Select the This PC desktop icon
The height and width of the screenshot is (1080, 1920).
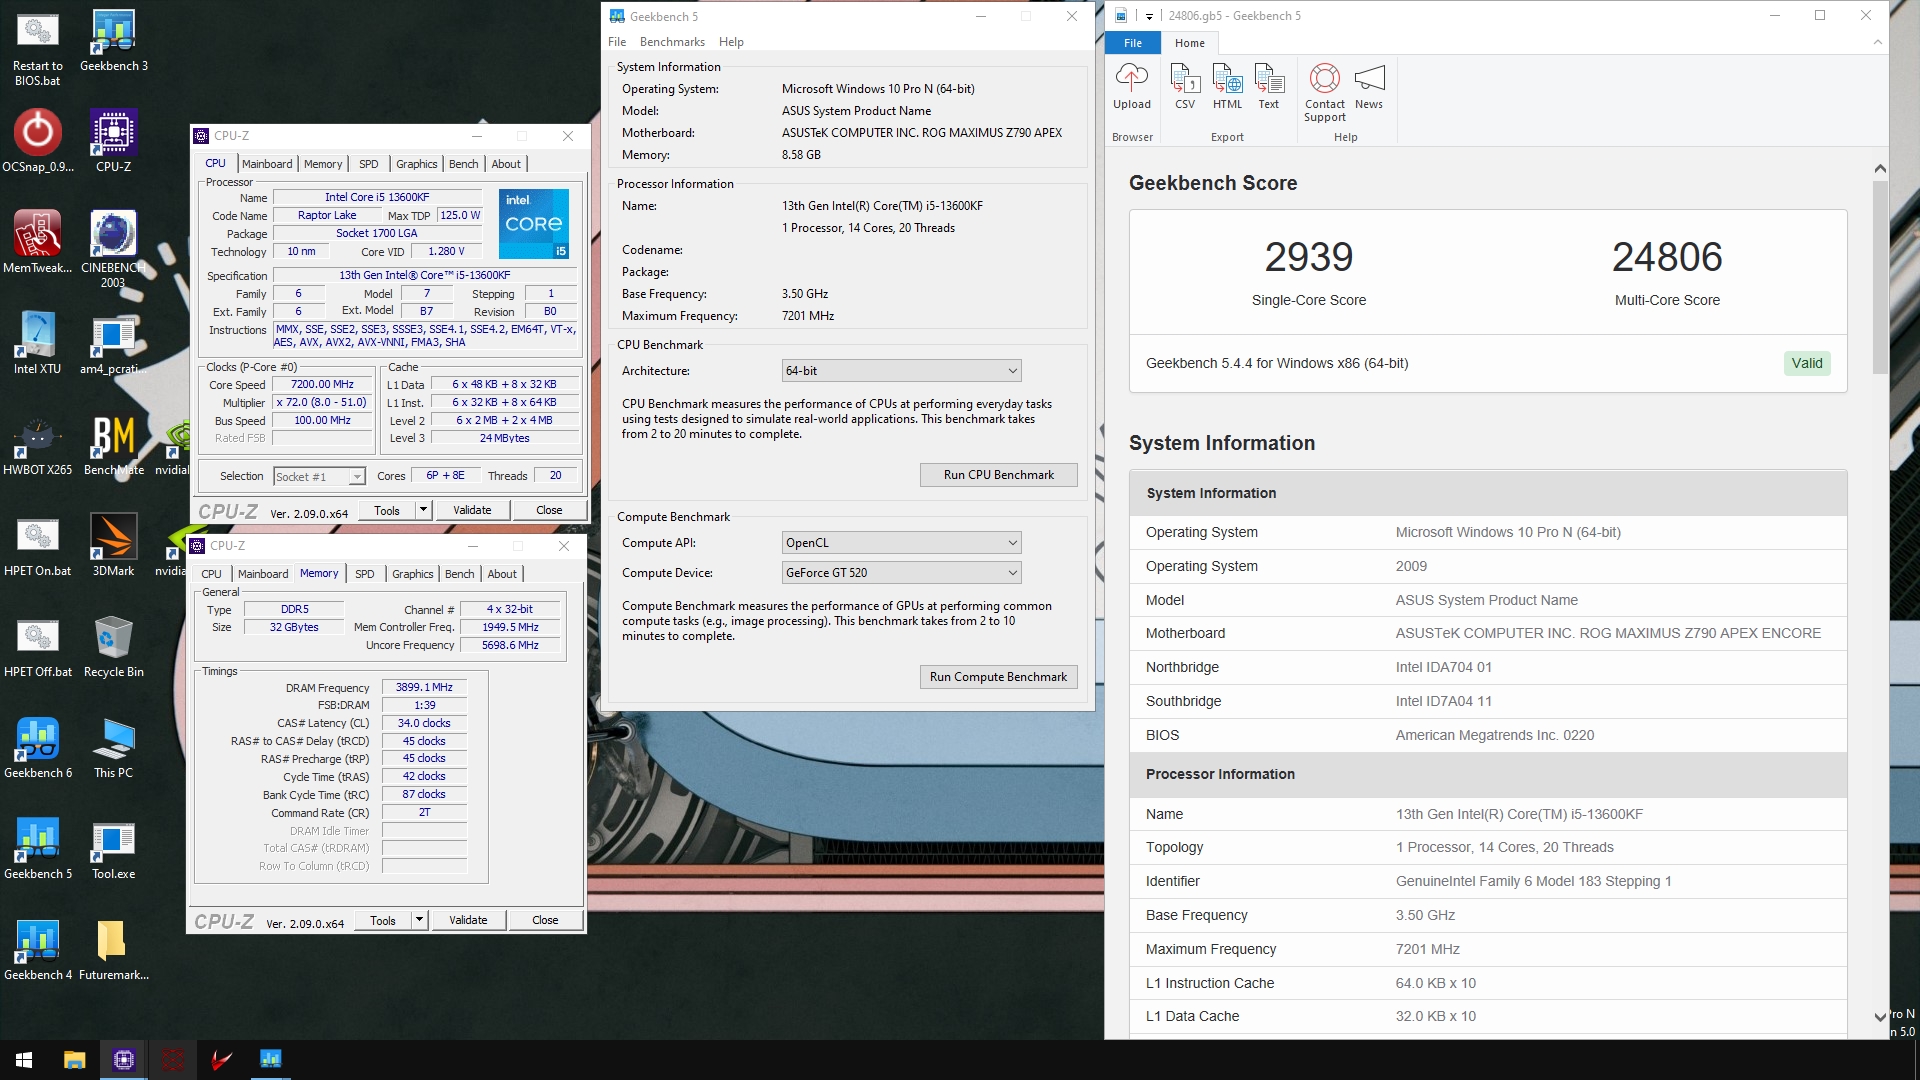(x=114, y=747)
